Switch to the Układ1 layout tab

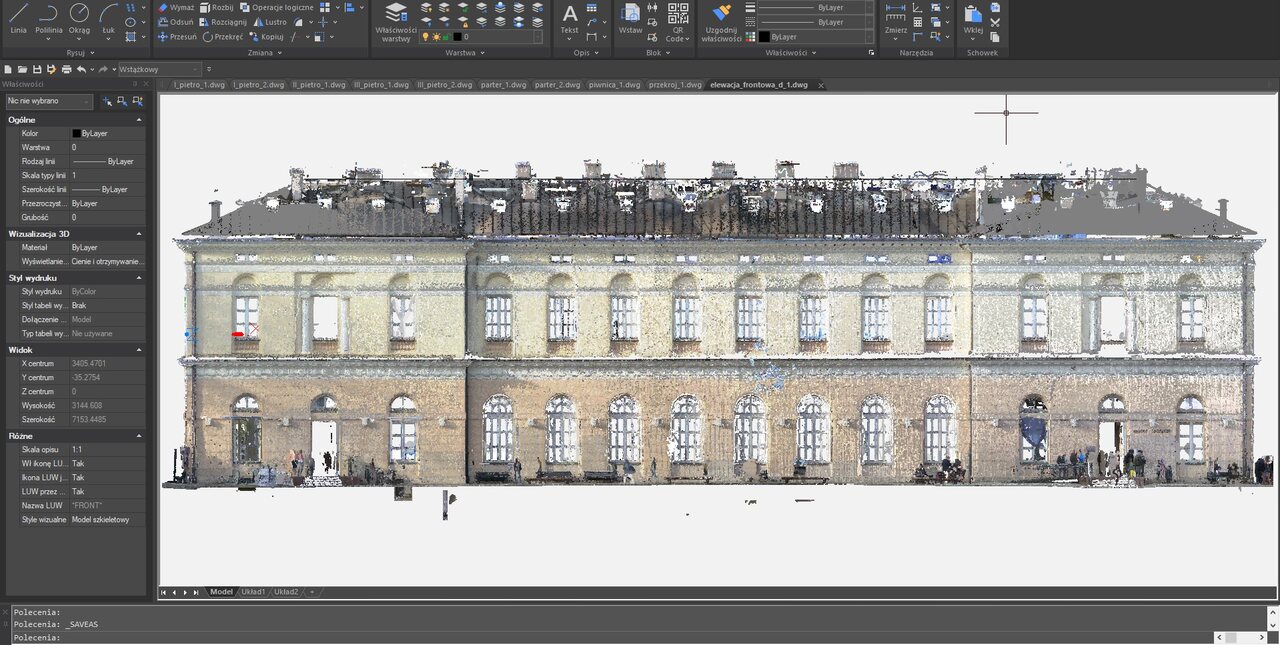pyautogui.click(x=251, y=592)
